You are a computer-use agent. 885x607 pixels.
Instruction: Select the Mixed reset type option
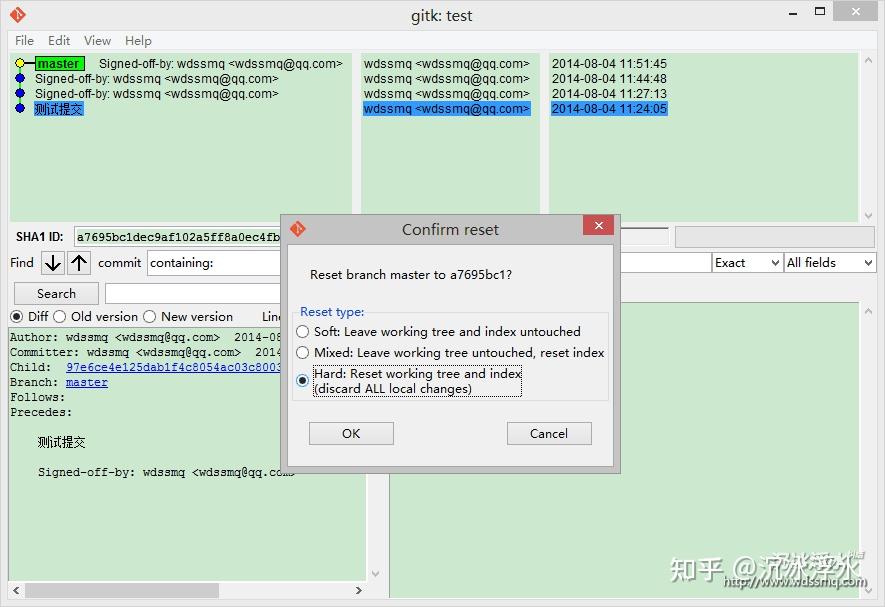point(302,352)
